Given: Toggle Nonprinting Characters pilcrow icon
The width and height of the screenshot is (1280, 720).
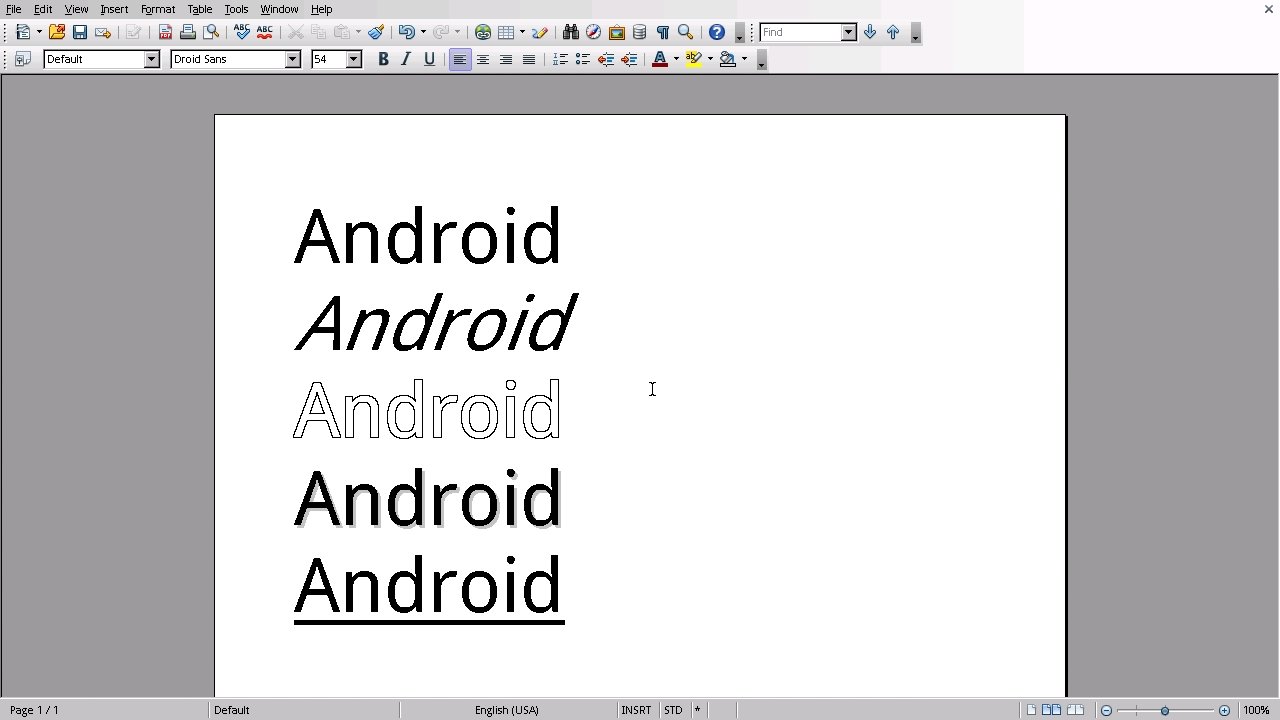Looking at the screenshot, I should click(x=662, y=32).
